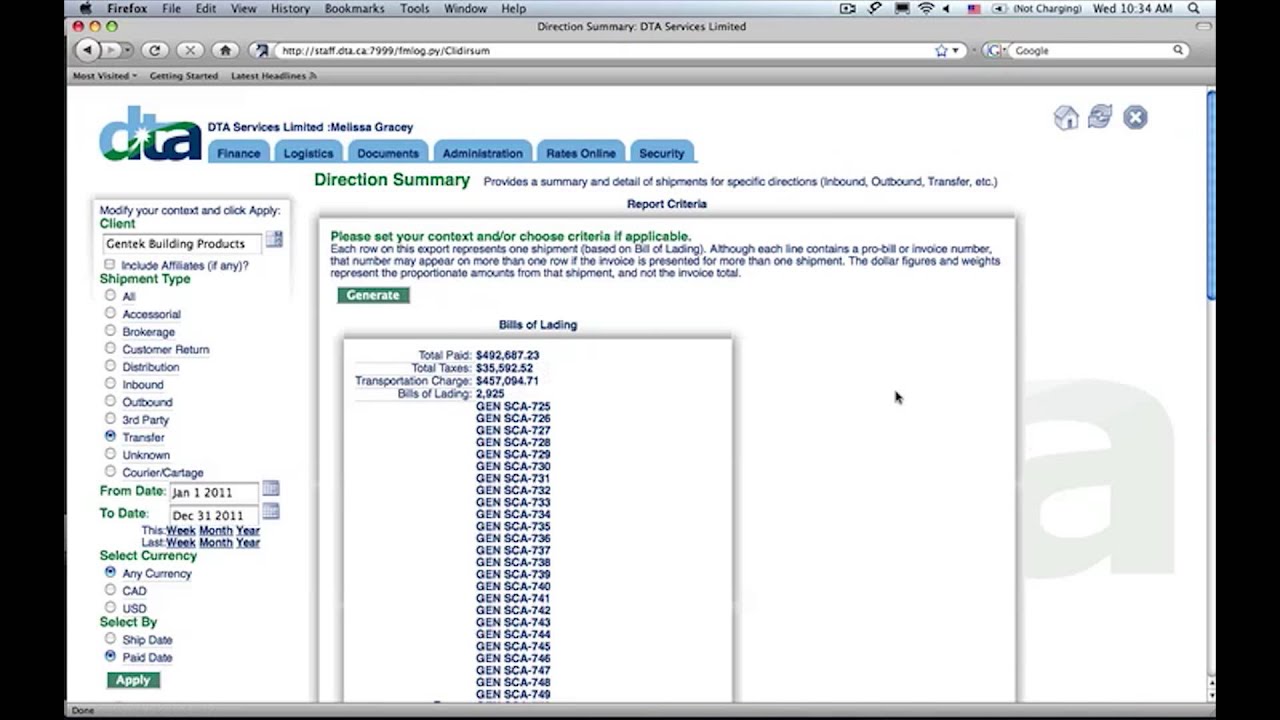Click the To Date input field
The image size is (1280, 720).
(x=214, y=515)
